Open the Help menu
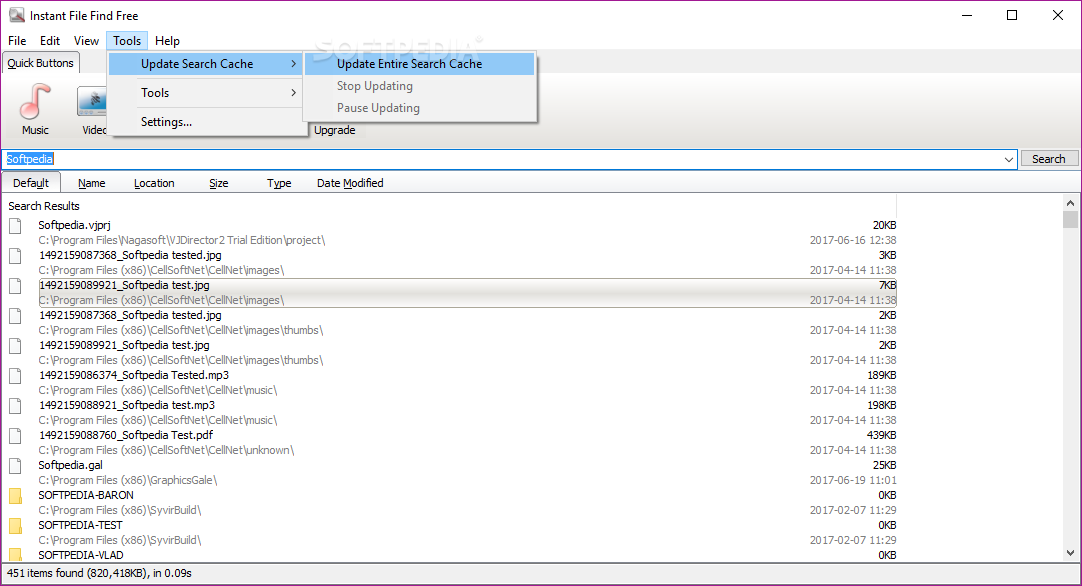Viewport: 1082px width, 586px height. click(167, 41)
